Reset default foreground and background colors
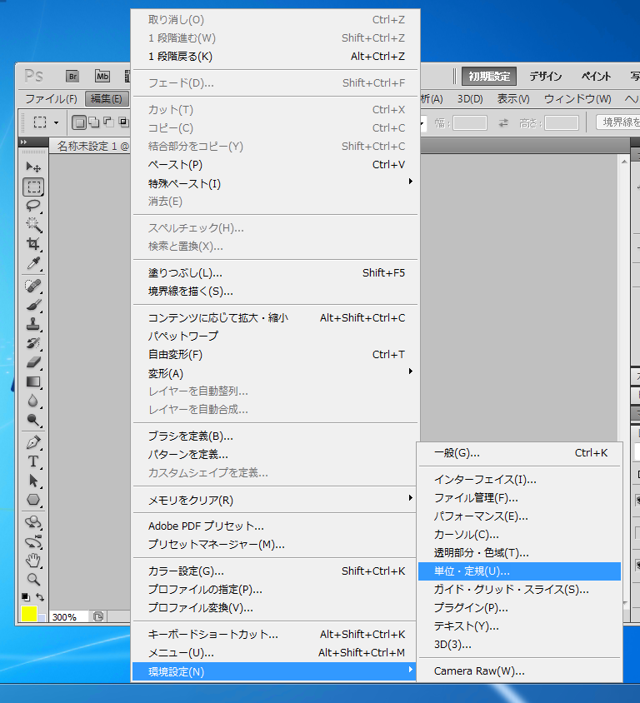 pyautogui.click(x=26, y=597)
